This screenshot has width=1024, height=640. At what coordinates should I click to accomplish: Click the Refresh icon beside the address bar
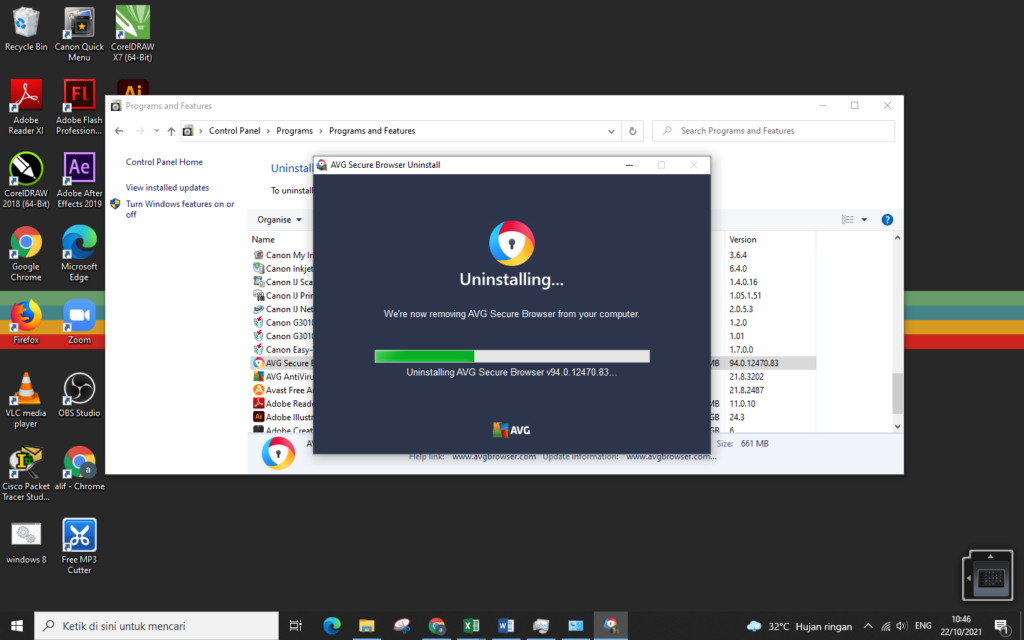click(x=633, y=130)
